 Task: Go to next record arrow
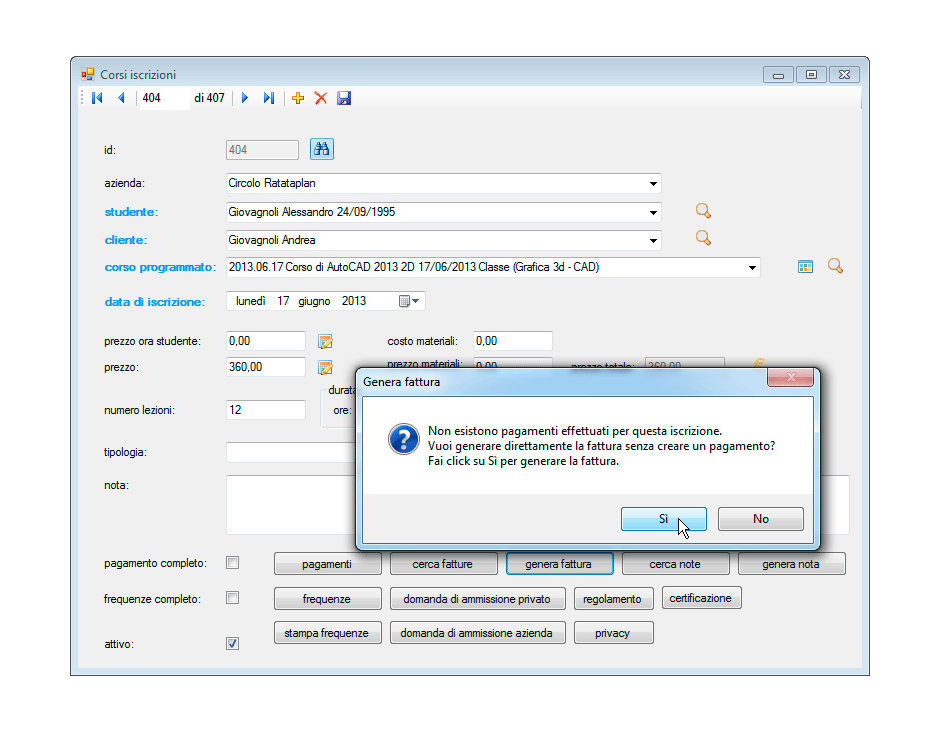tap(245, 98)
